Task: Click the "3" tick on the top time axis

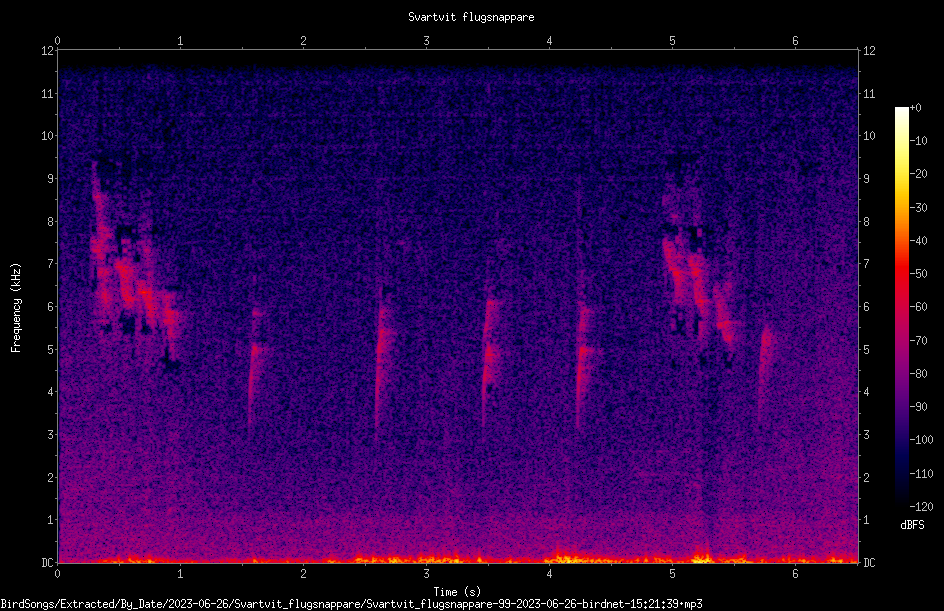Action: pyautogui.click(x=426, y=41)
